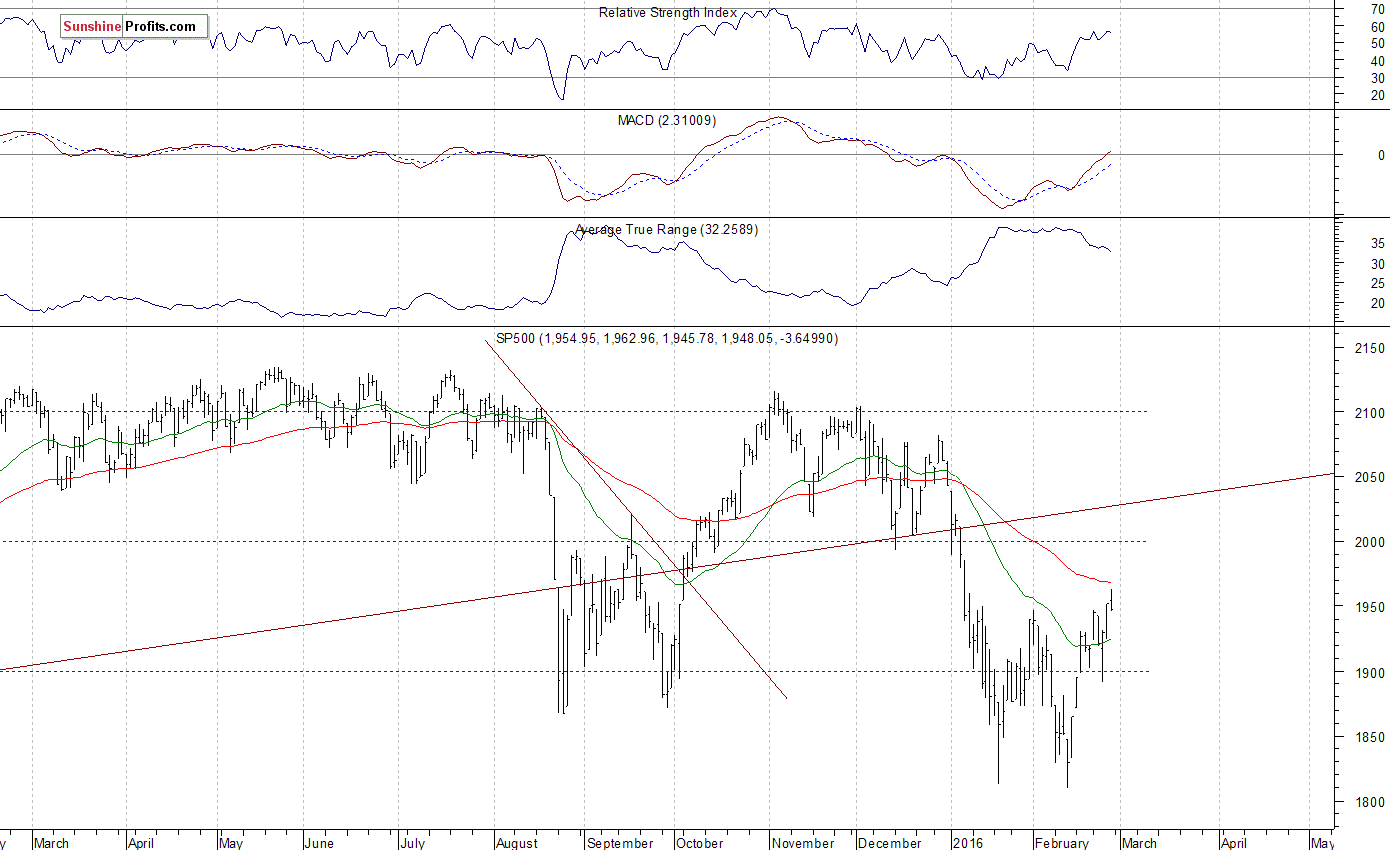Click the June date label
1390x850 pixels.
[318, 843]
